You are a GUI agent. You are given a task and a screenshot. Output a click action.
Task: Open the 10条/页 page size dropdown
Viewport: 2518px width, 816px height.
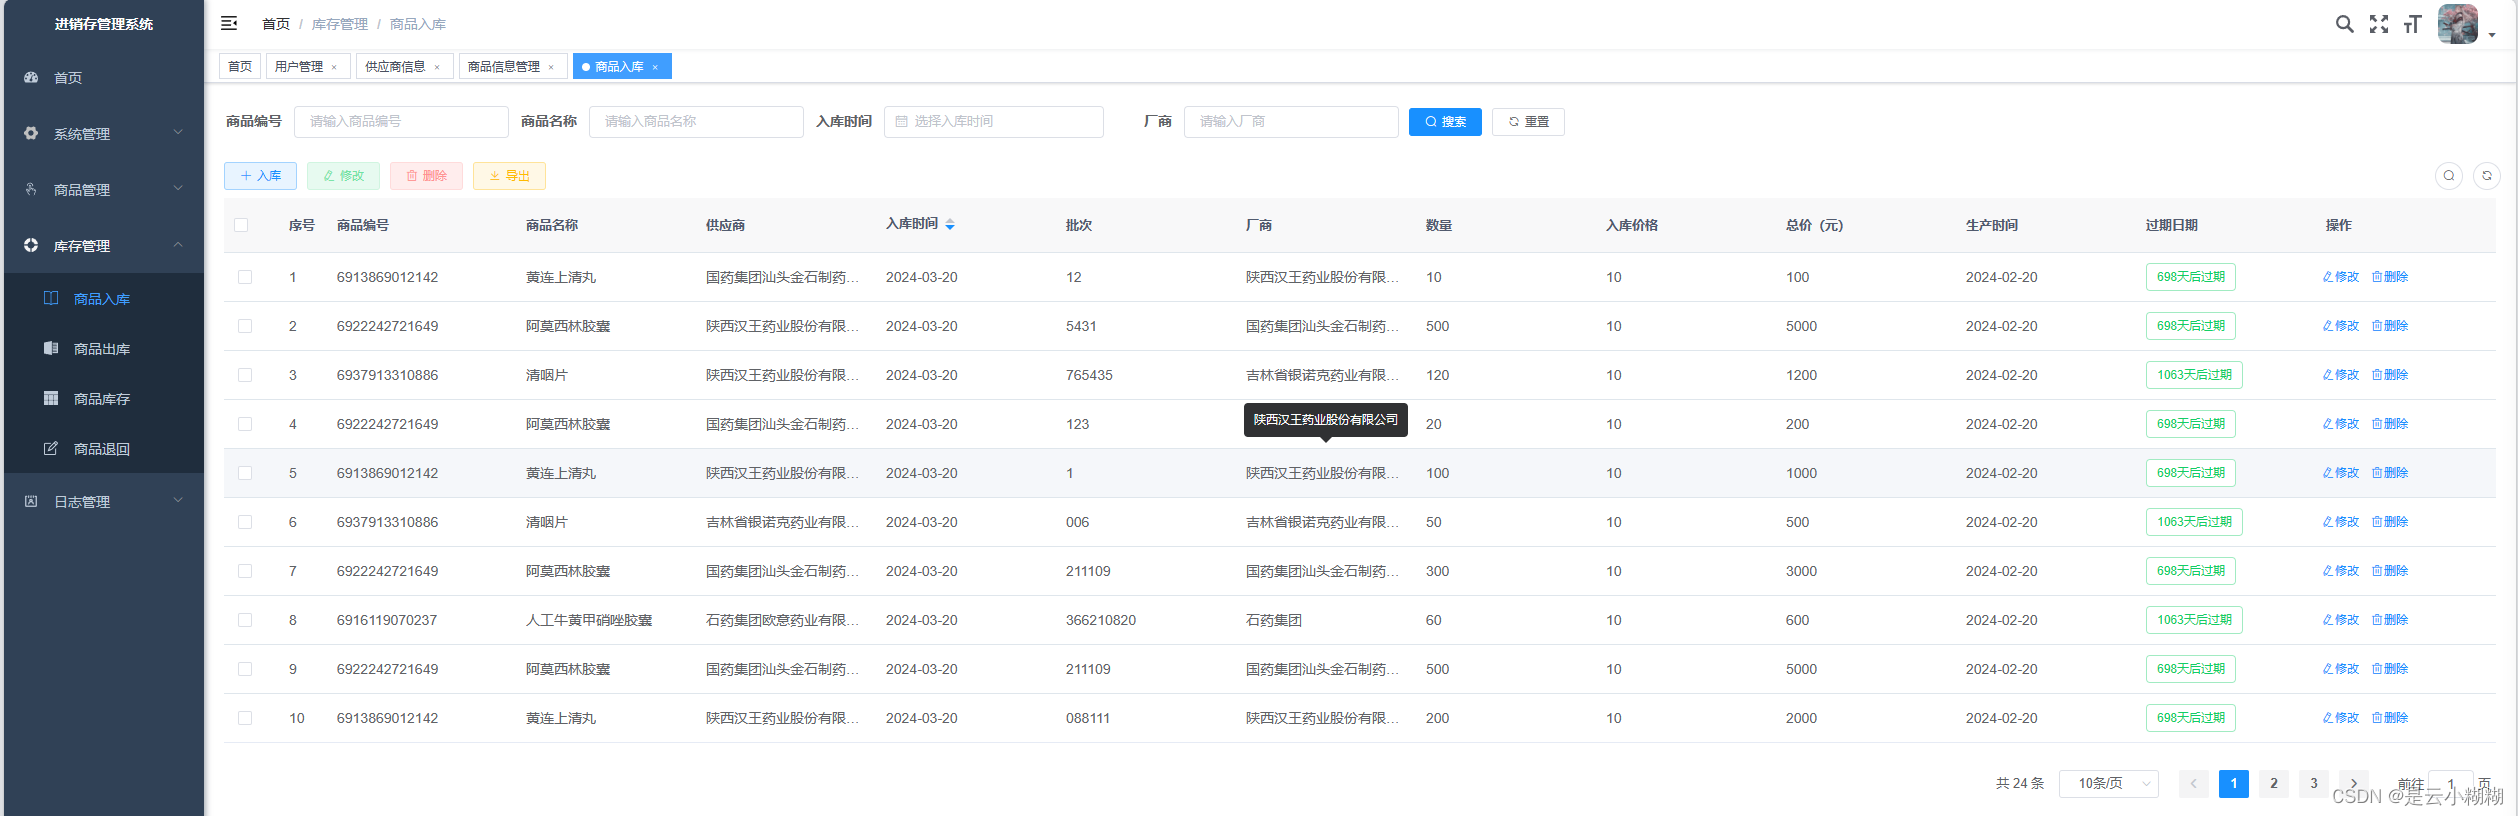(x=2108, y=784)
